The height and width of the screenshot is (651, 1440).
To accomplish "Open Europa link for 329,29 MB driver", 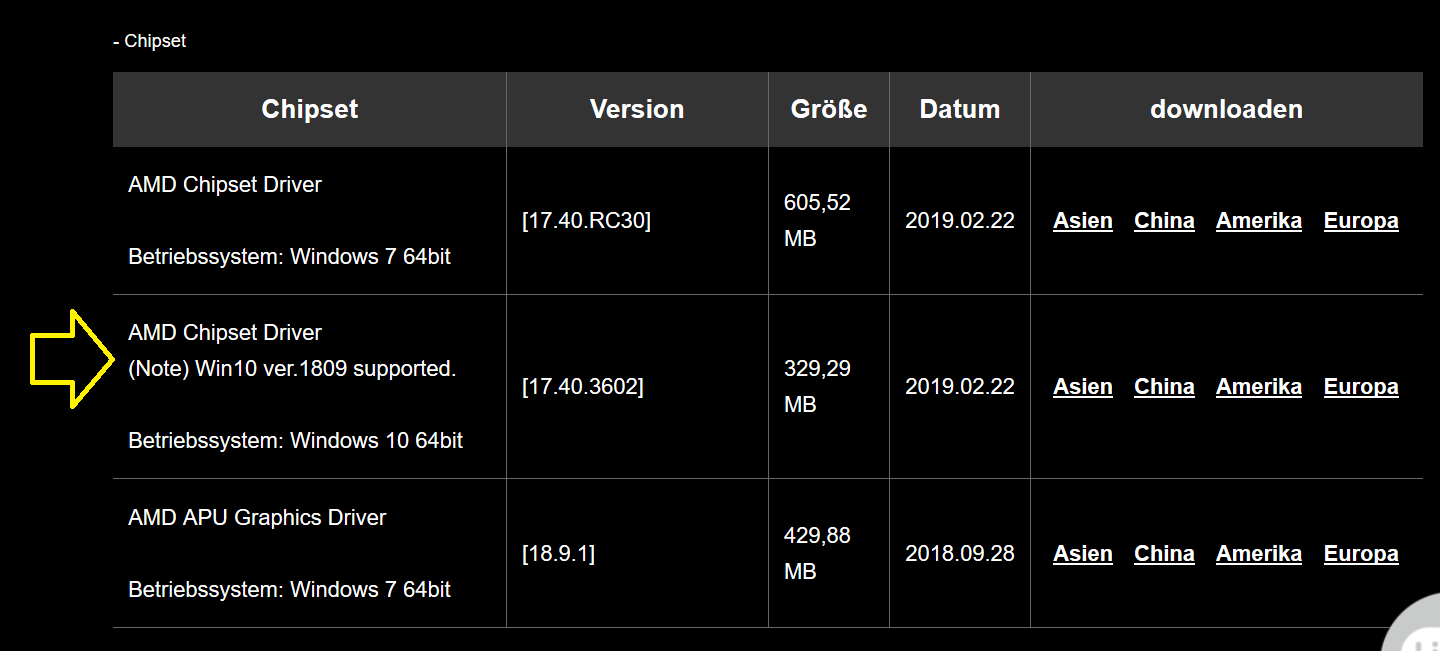I will click(1361, 387).
